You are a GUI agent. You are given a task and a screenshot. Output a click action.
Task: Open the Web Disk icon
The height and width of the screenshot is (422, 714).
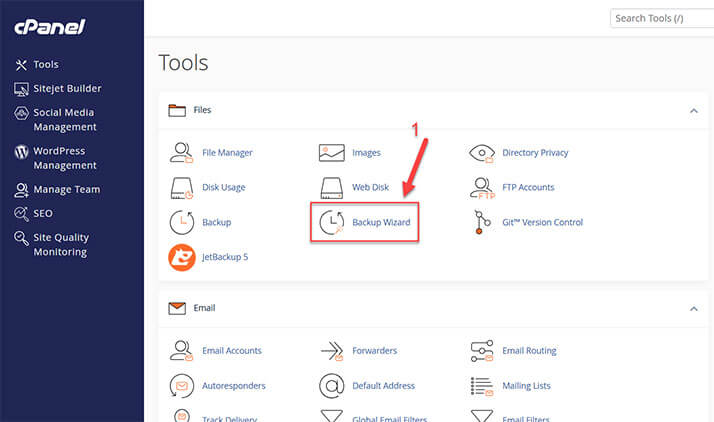[x=332, y=187]
